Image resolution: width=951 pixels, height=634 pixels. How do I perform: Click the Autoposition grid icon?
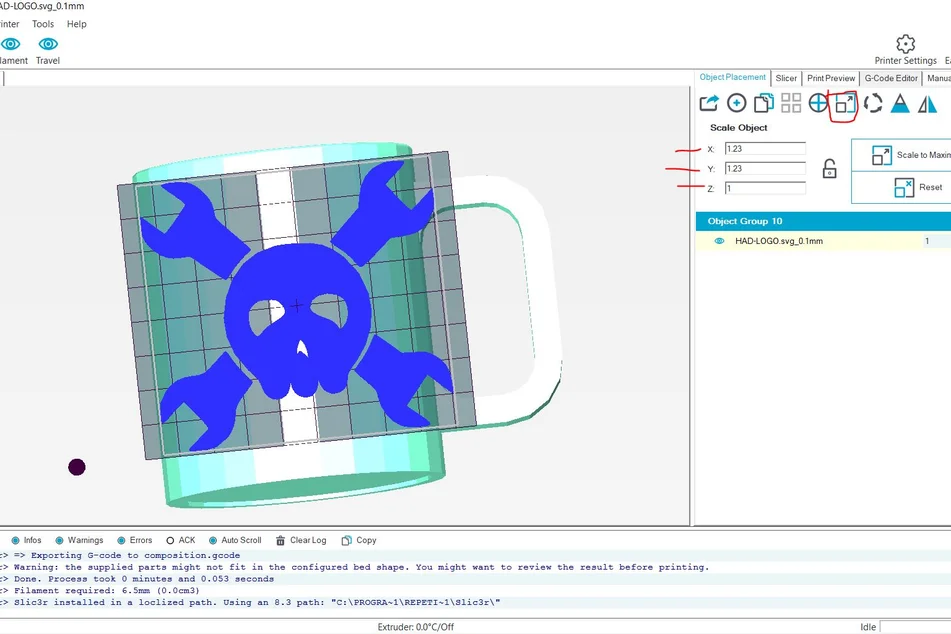click(791, 103)
